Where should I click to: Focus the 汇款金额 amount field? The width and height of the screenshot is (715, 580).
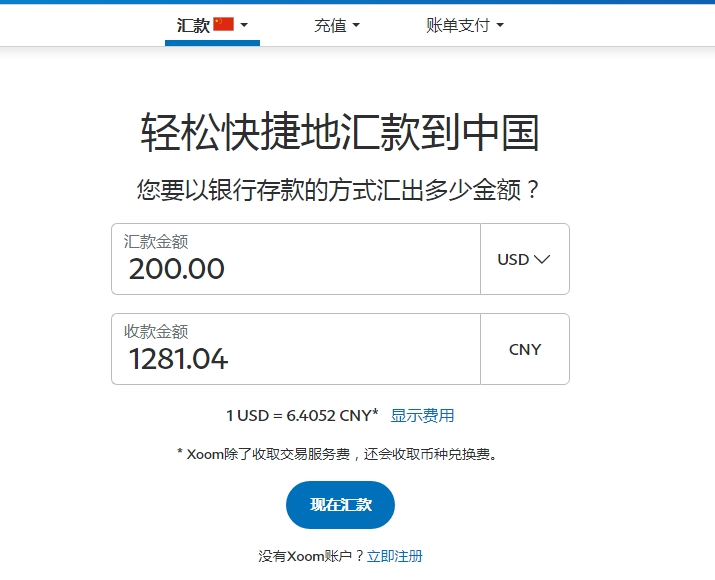pyautogui.click(x=296, y=268)
